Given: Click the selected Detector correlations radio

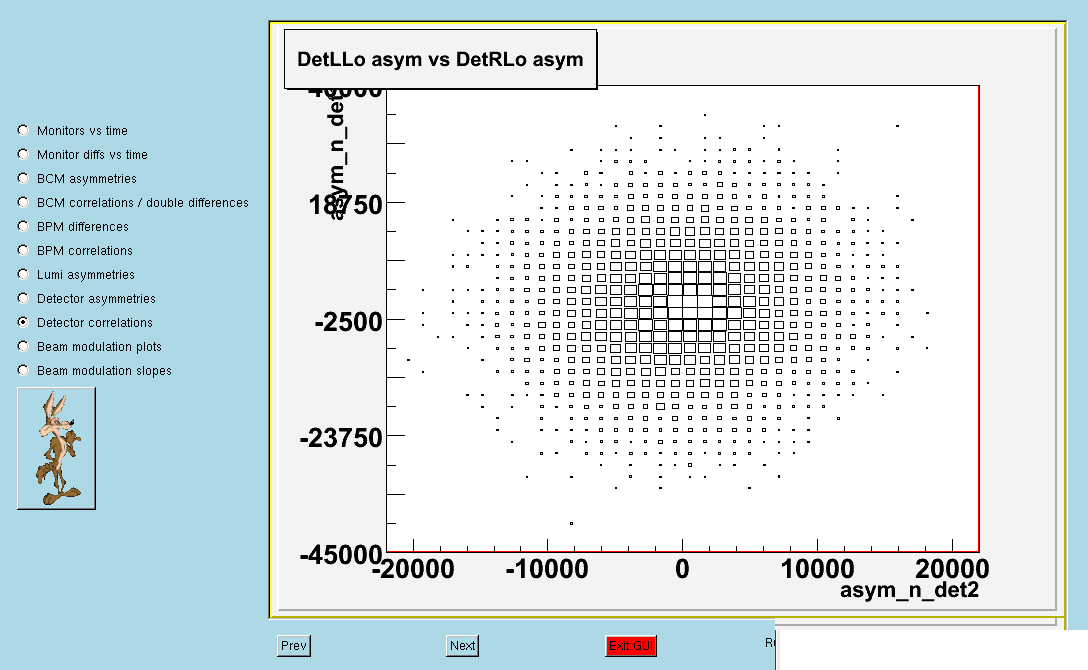Looking at the screenshot, I should (x=24, y=322).
